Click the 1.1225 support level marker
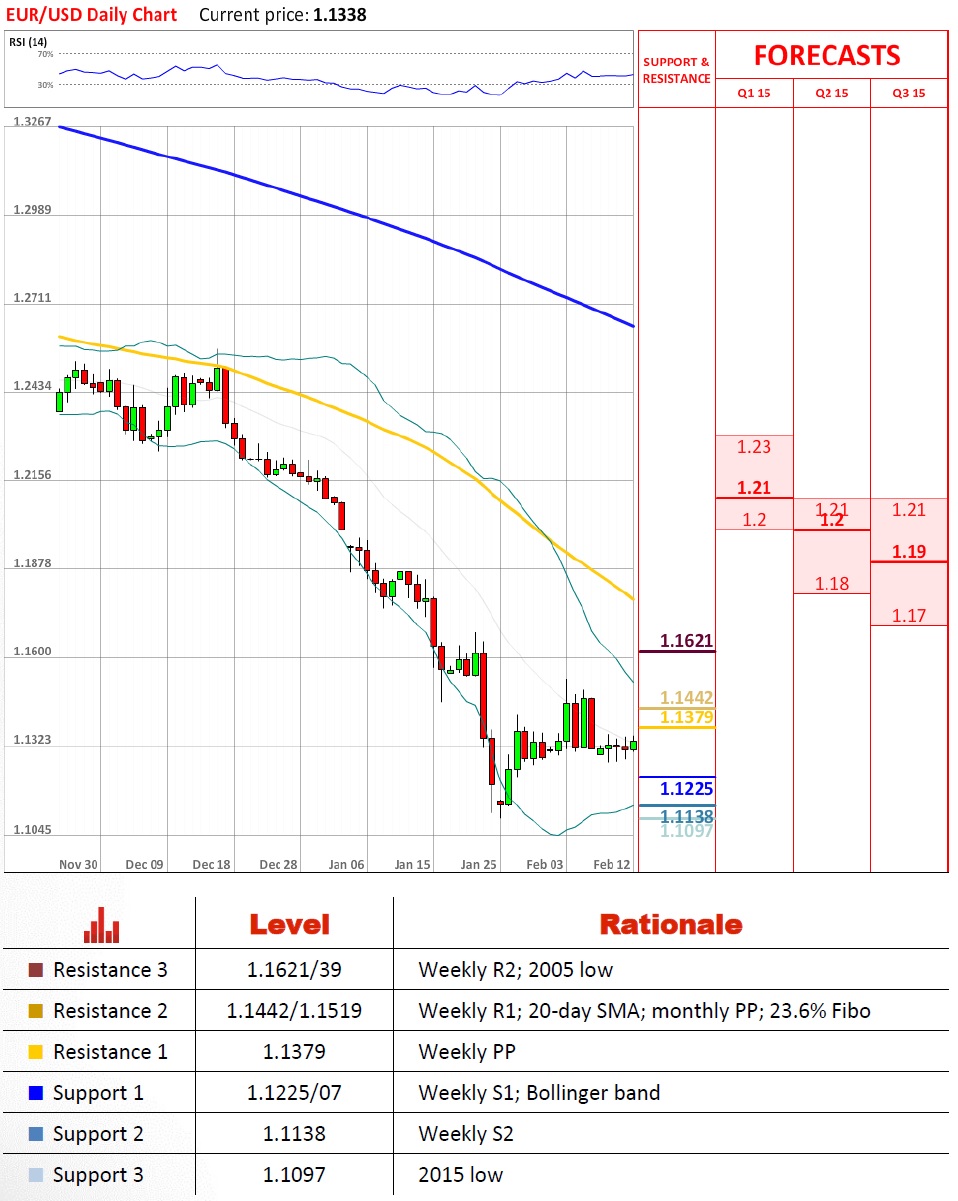958x1201 pixels. (686, 789)
